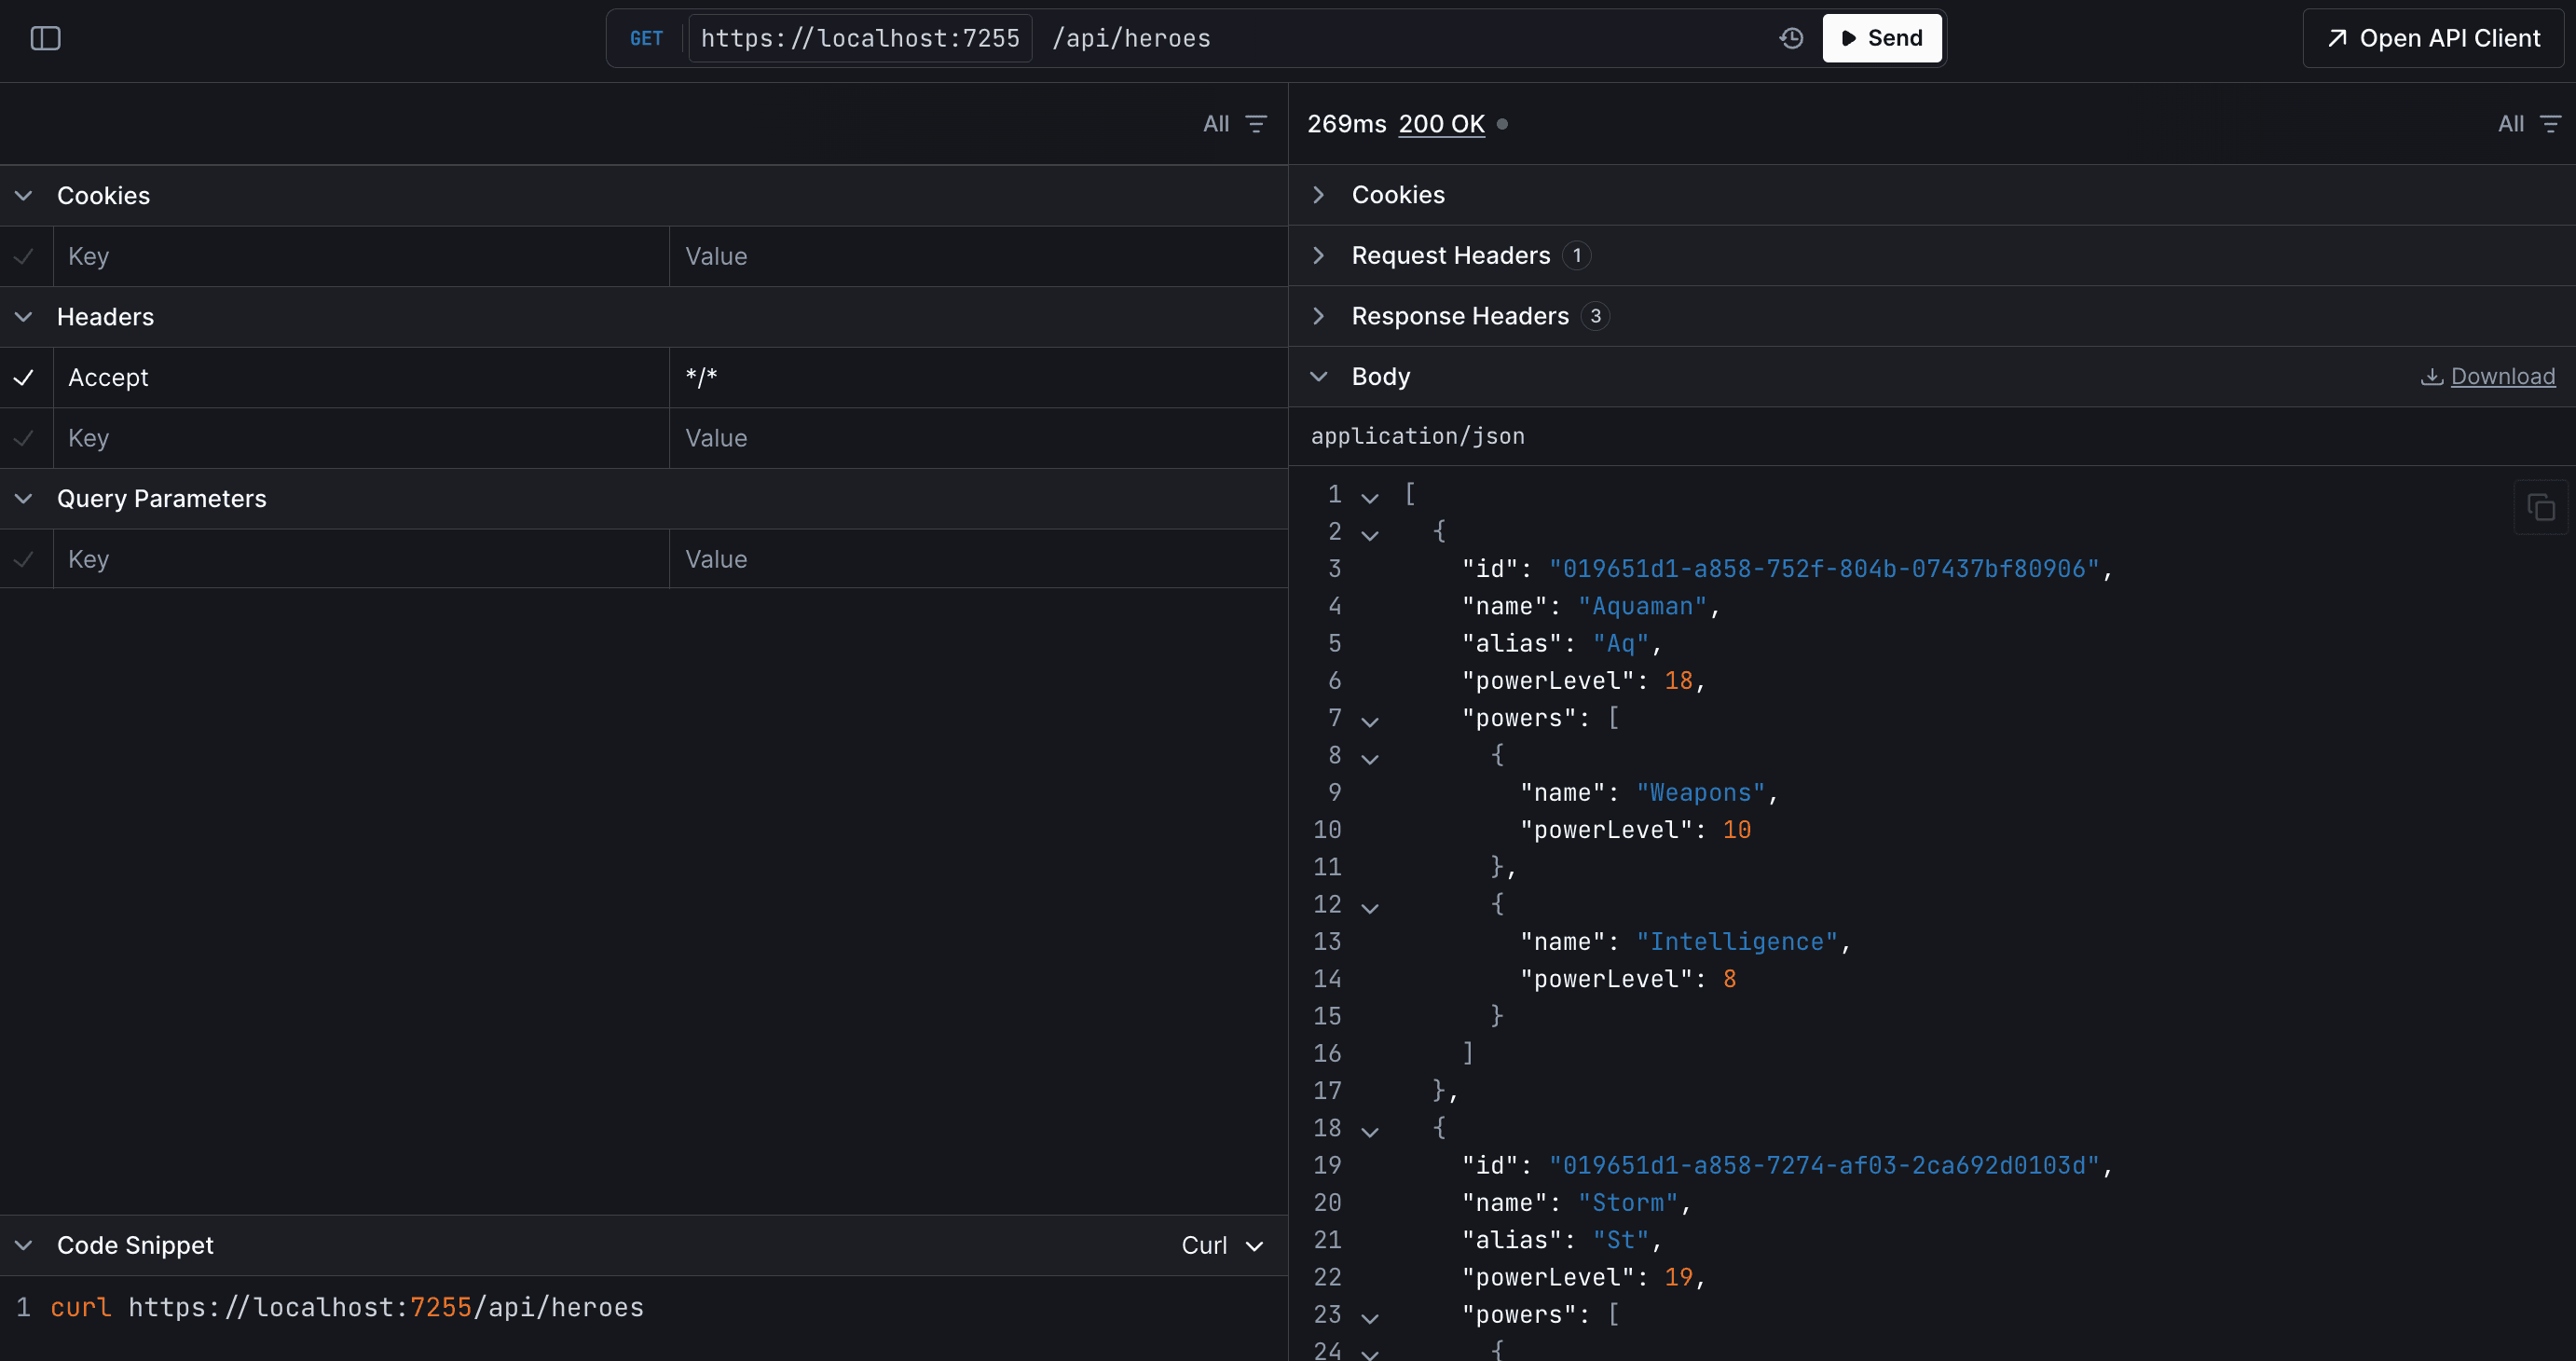The image size is (2576, 1361).
Task: Fold JSON object at line 8
Action: pos(1370,758)
